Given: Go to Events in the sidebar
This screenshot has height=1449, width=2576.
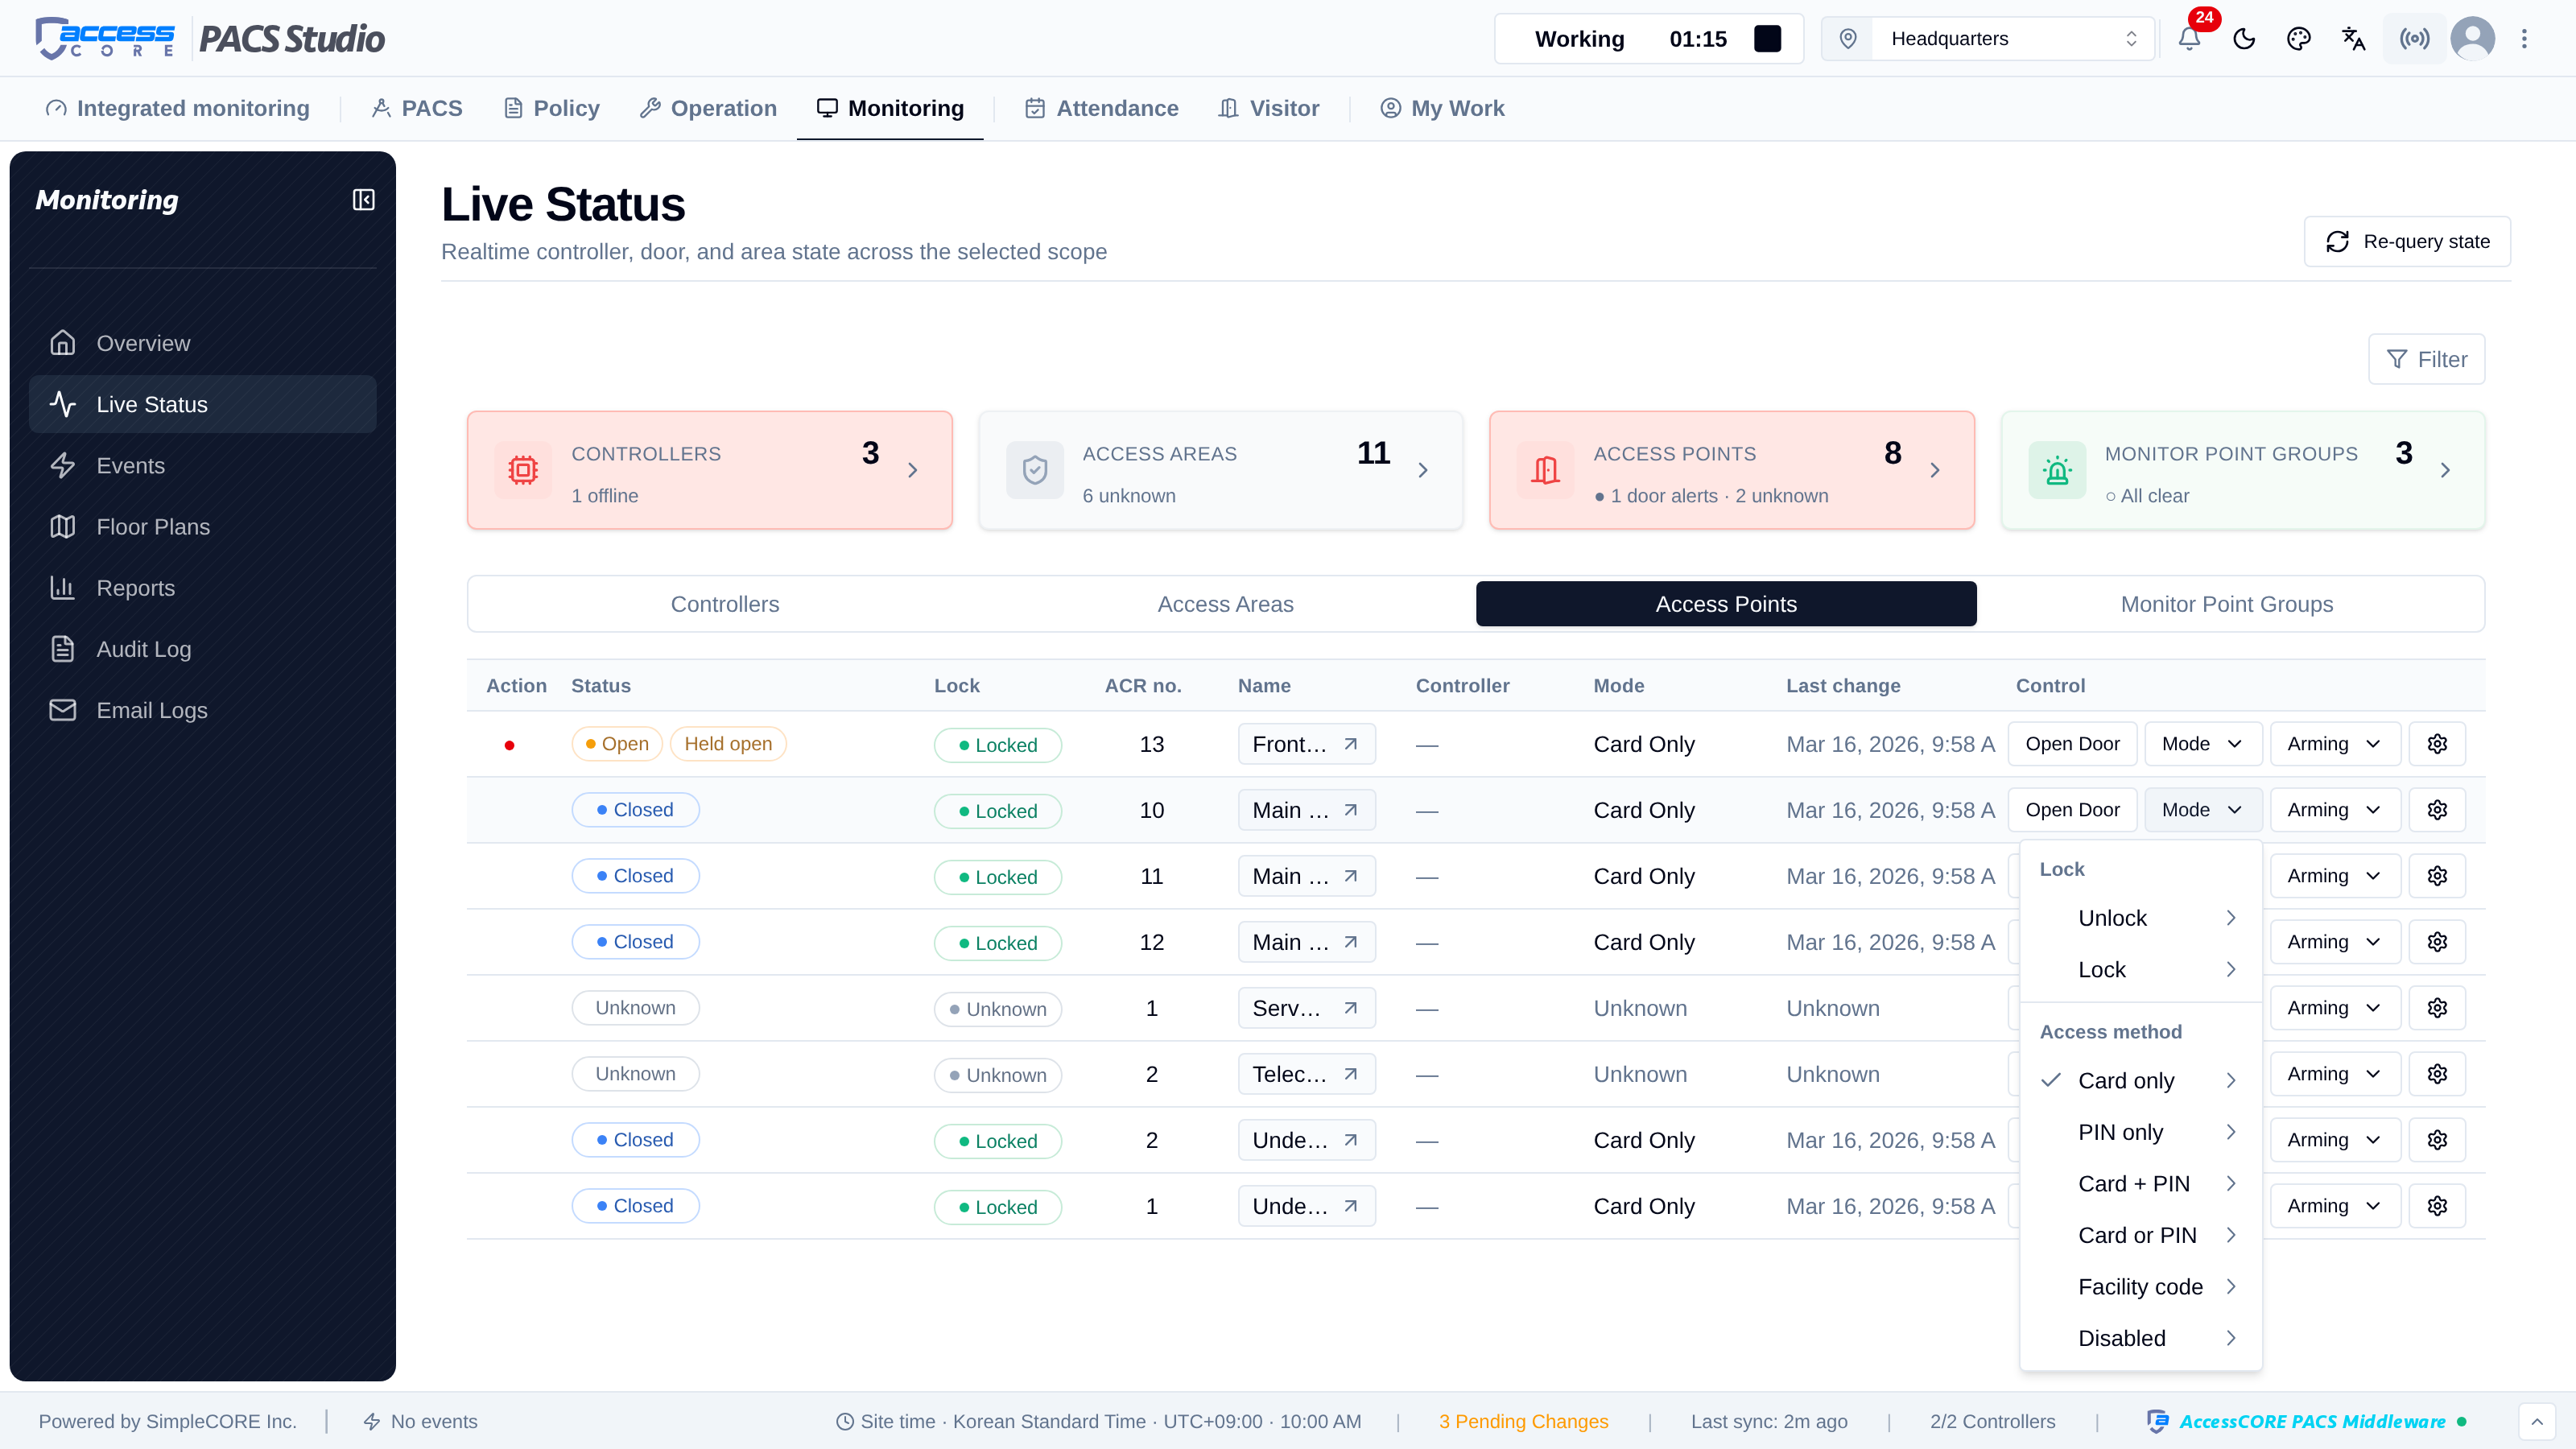Looking at the screenshot, I should (203, 466).
